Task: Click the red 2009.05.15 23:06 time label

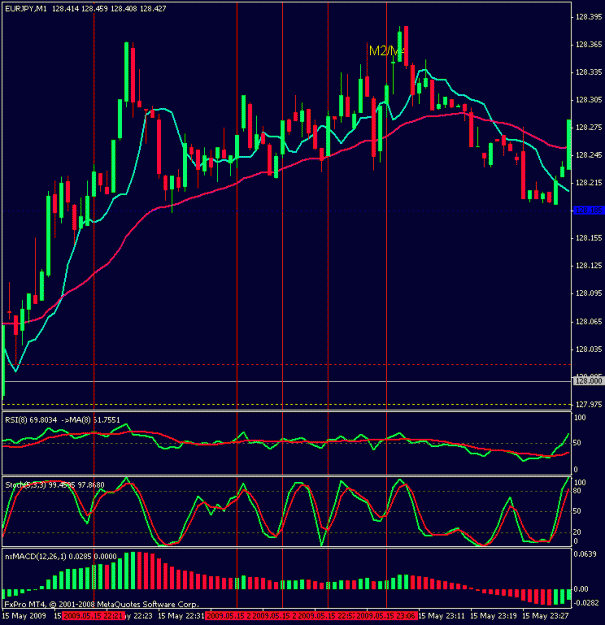Action: pos(386,616)
